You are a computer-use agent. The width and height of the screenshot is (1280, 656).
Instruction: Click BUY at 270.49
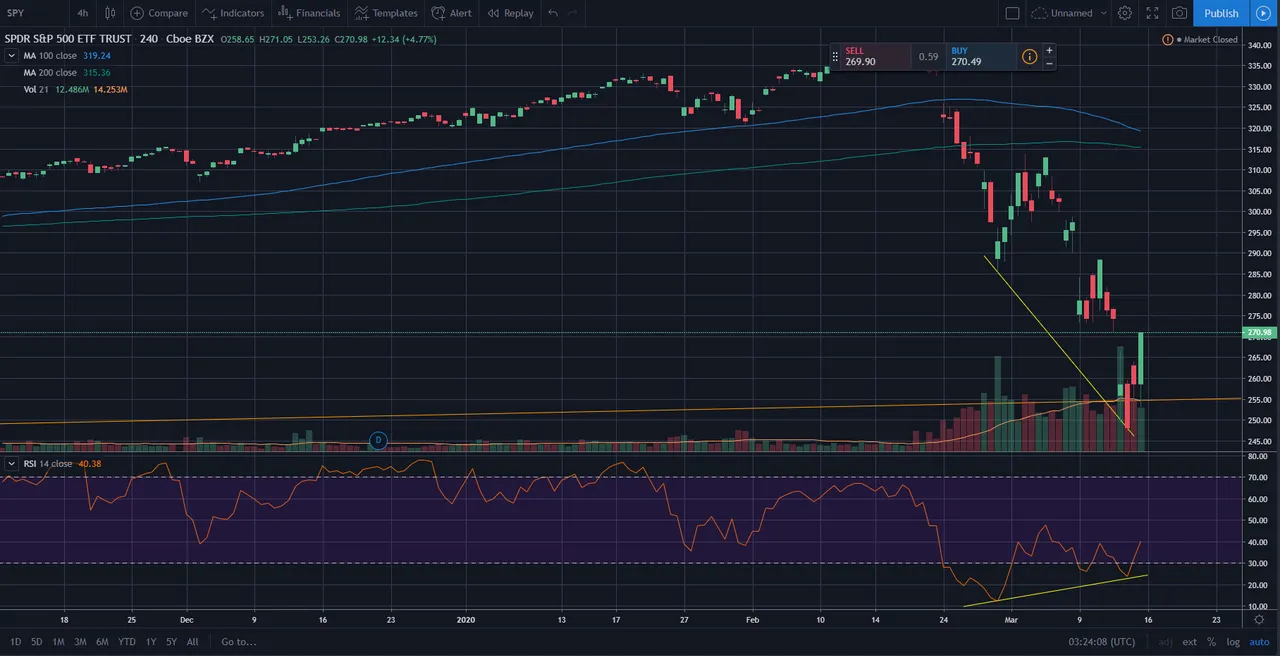[x=982, y=57]
